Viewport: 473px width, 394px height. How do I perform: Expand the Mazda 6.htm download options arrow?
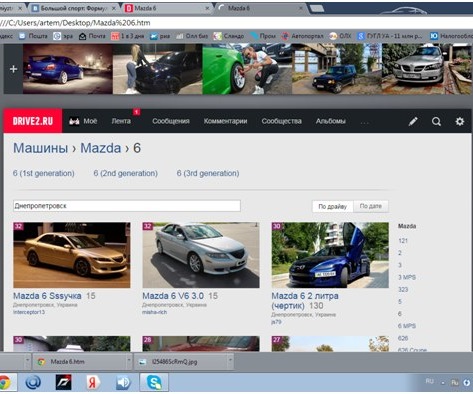128,361
